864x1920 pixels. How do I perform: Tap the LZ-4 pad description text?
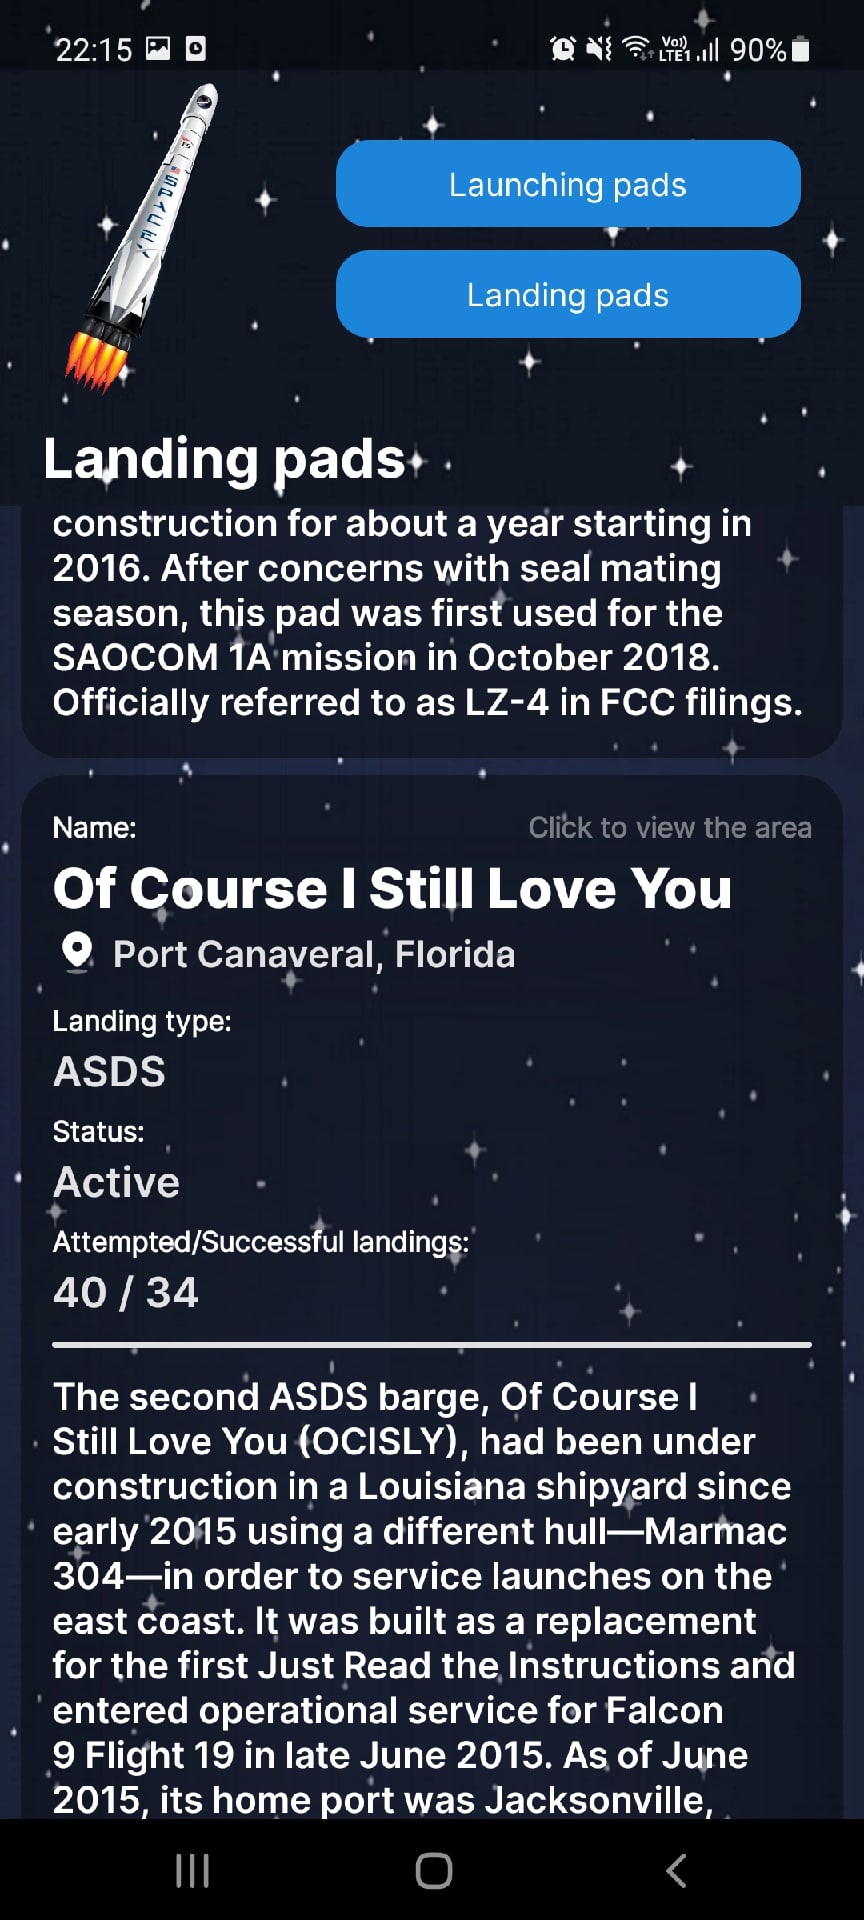click(428, 613)
